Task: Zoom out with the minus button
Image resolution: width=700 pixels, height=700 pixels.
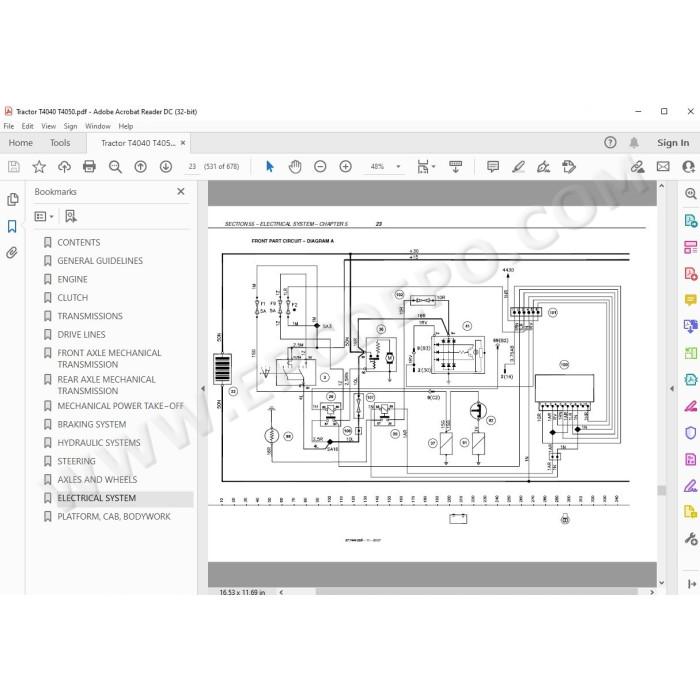Action: 320,167
